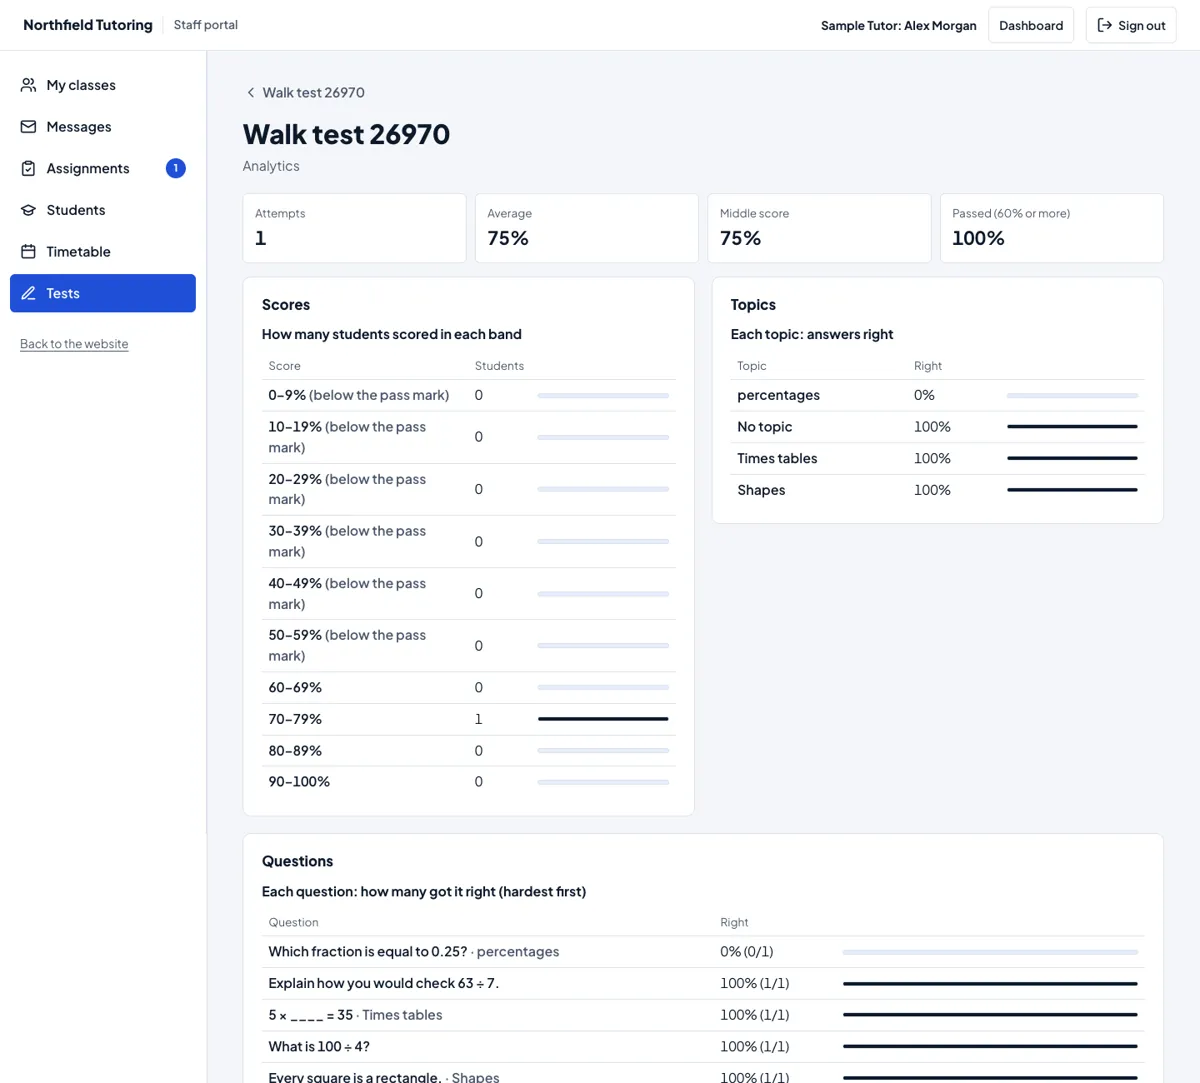Click the Tests pencil icon
The height and width of the screenshot is (1083, 1200).
coord(28,293)
